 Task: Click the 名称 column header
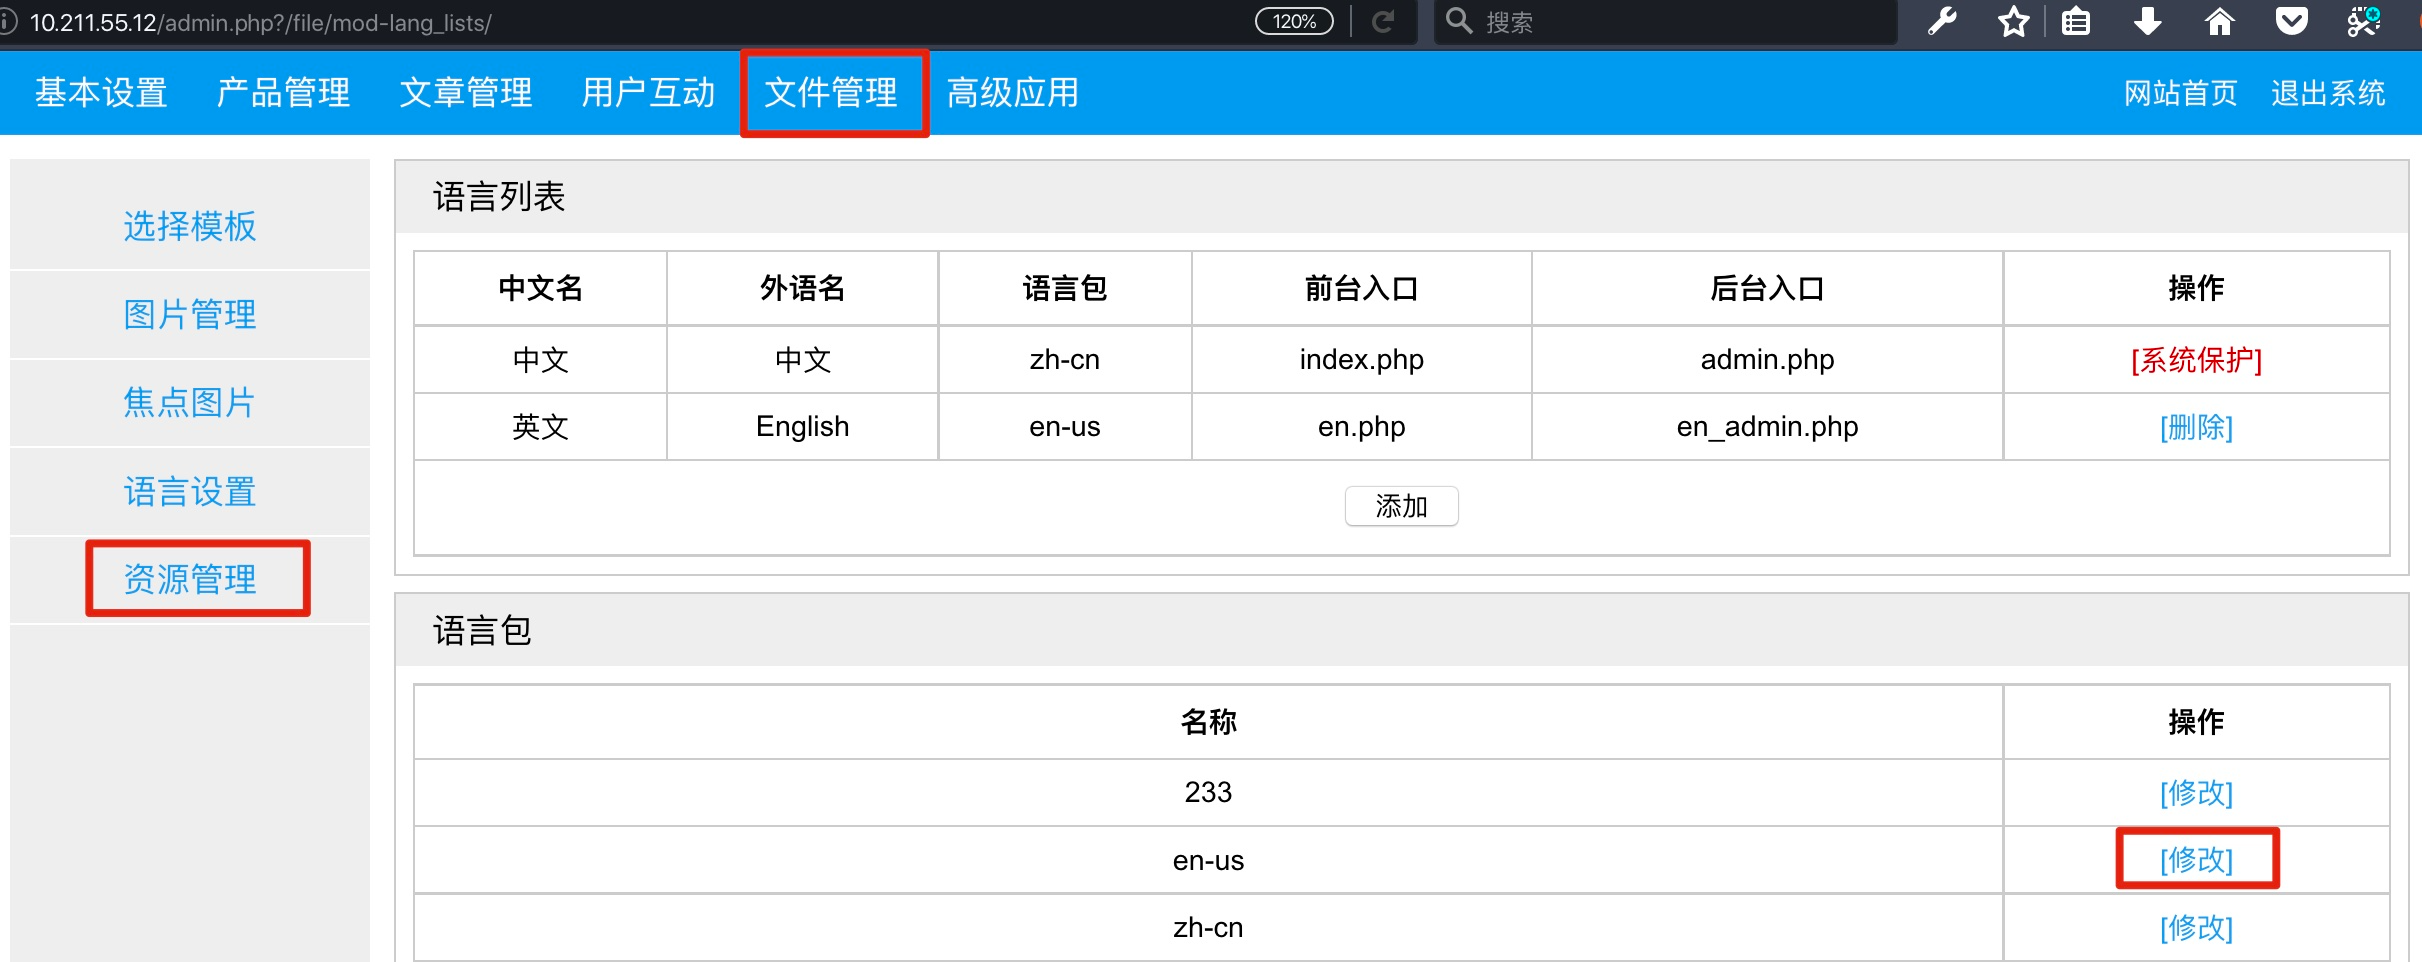pyautogui.click(x=1208, y=722)
